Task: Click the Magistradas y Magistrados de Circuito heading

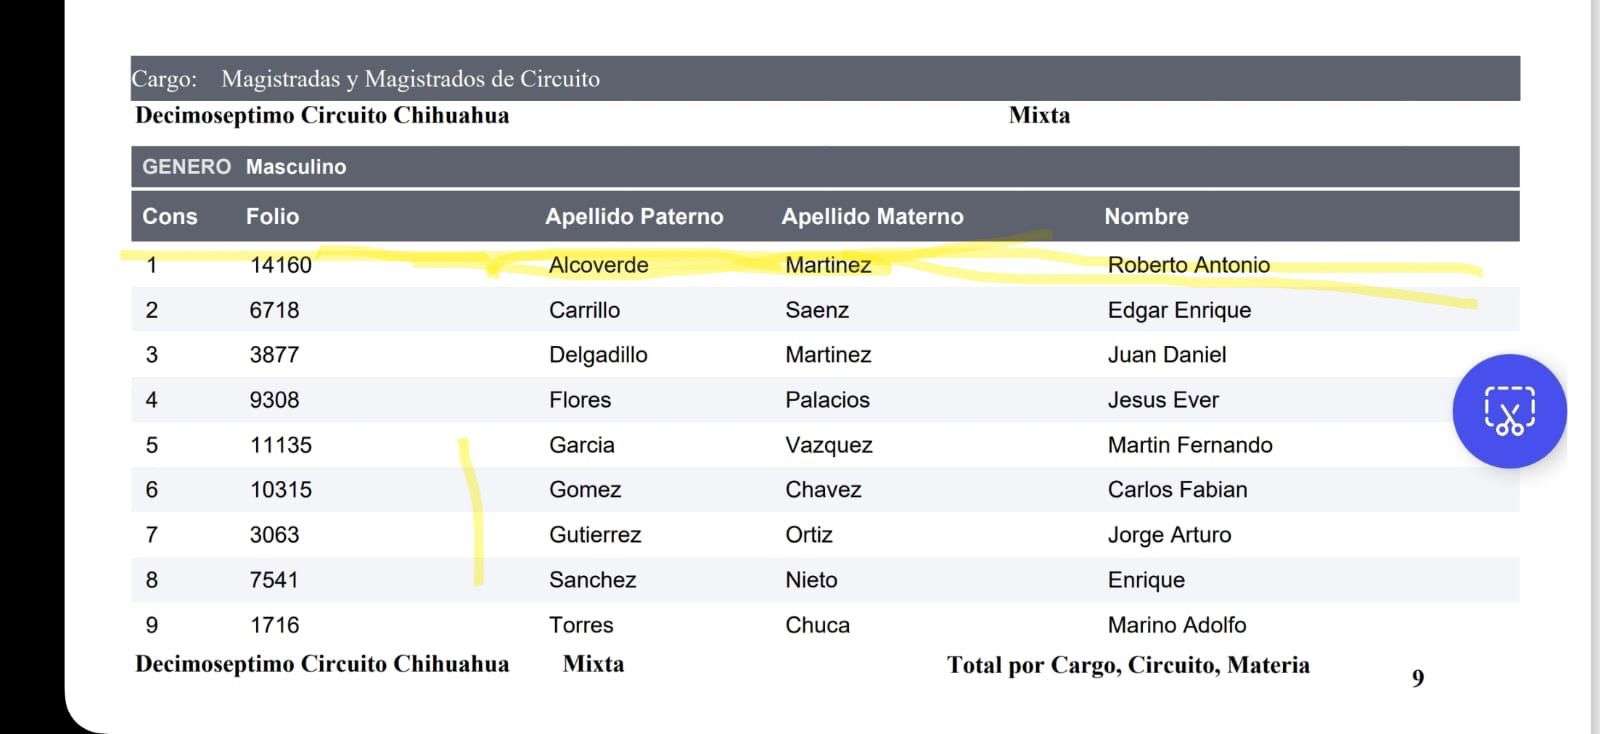Action: 410,79
